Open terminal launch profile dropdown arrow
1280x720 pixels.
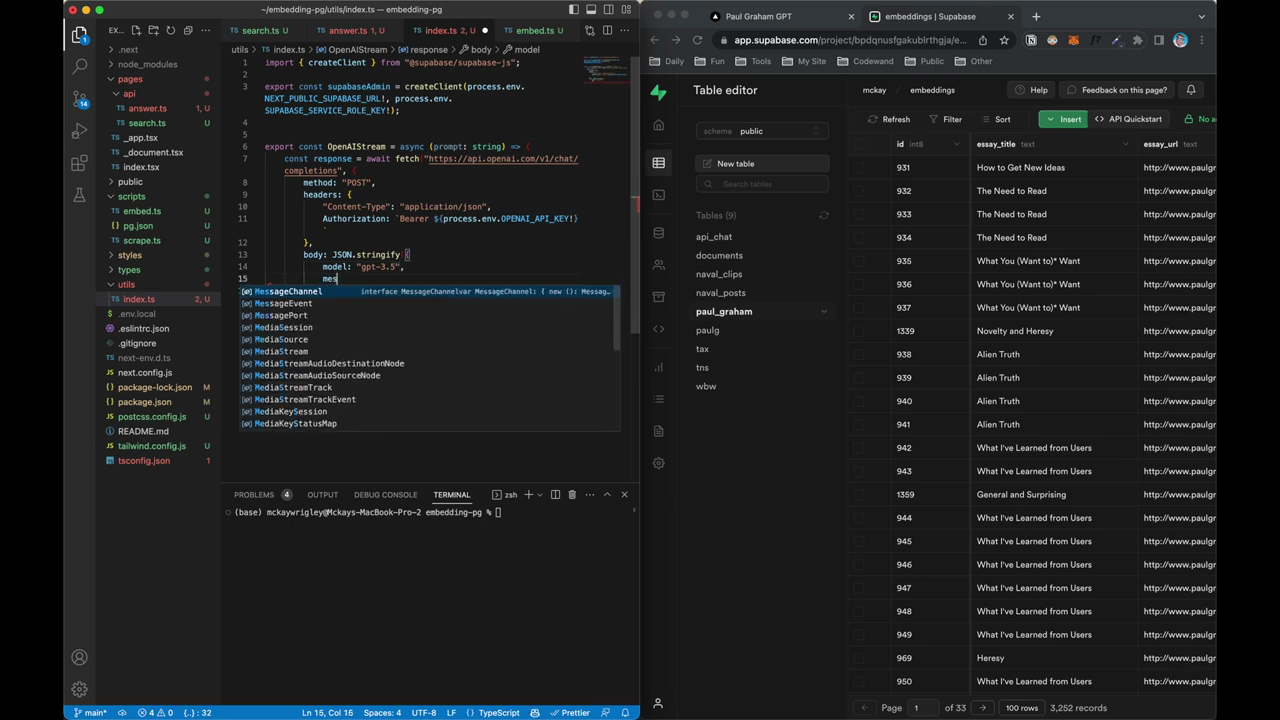[x=541, y=494]
